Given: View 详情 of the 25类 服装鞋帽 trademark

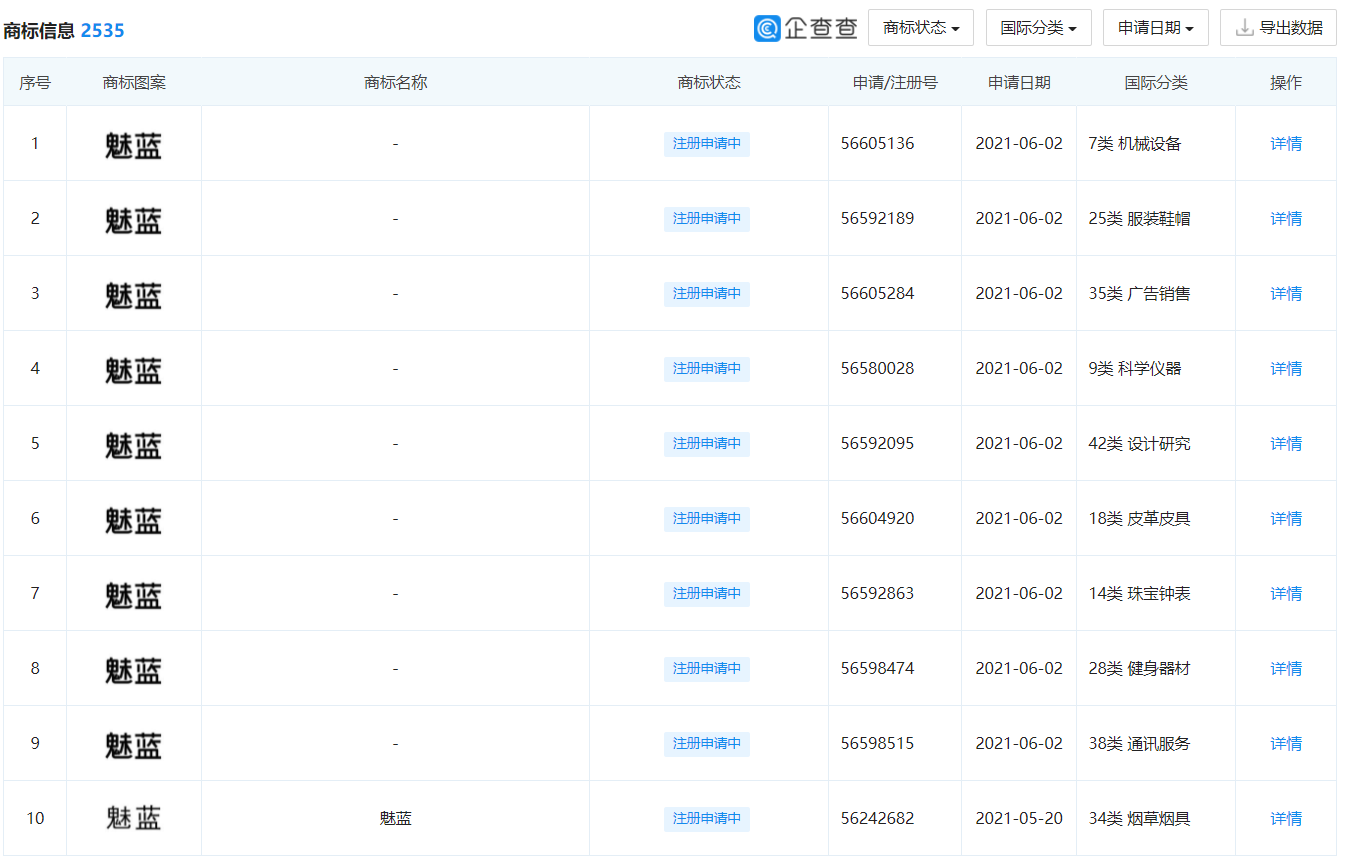Looking at the screenshot, I should point(1286,219).
